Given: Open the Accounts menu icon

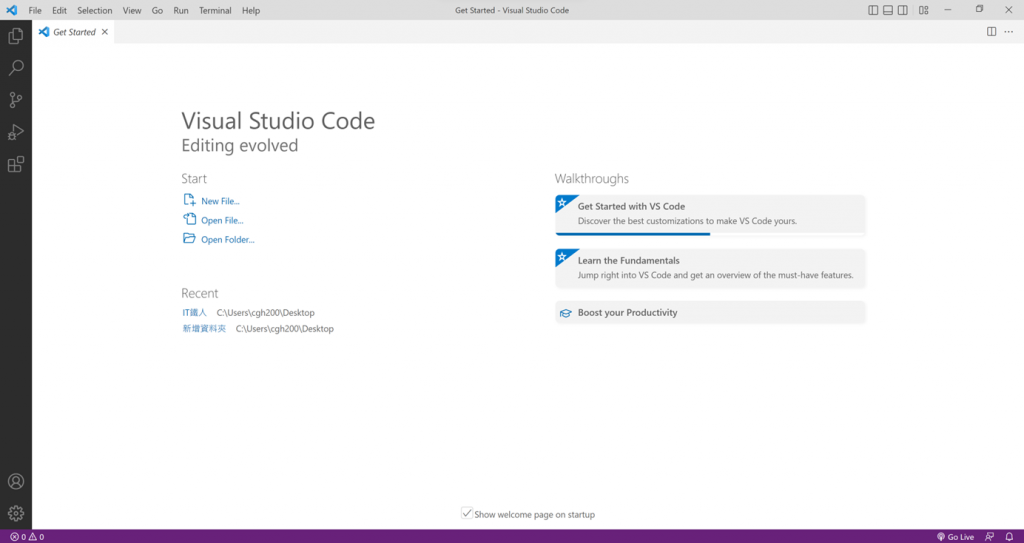Looking at the screenshot, I should pyautogui.click(x=16, y=482).
